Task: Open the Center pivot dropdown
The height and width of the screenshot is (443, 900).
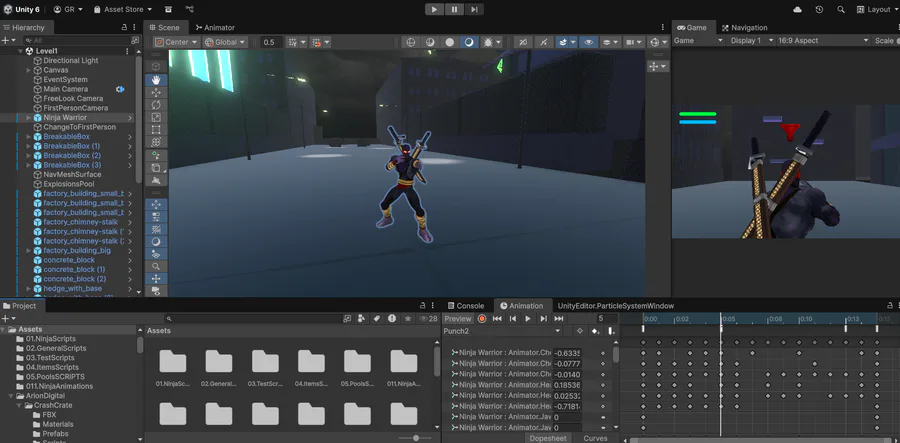Action: tap(177, 42)
